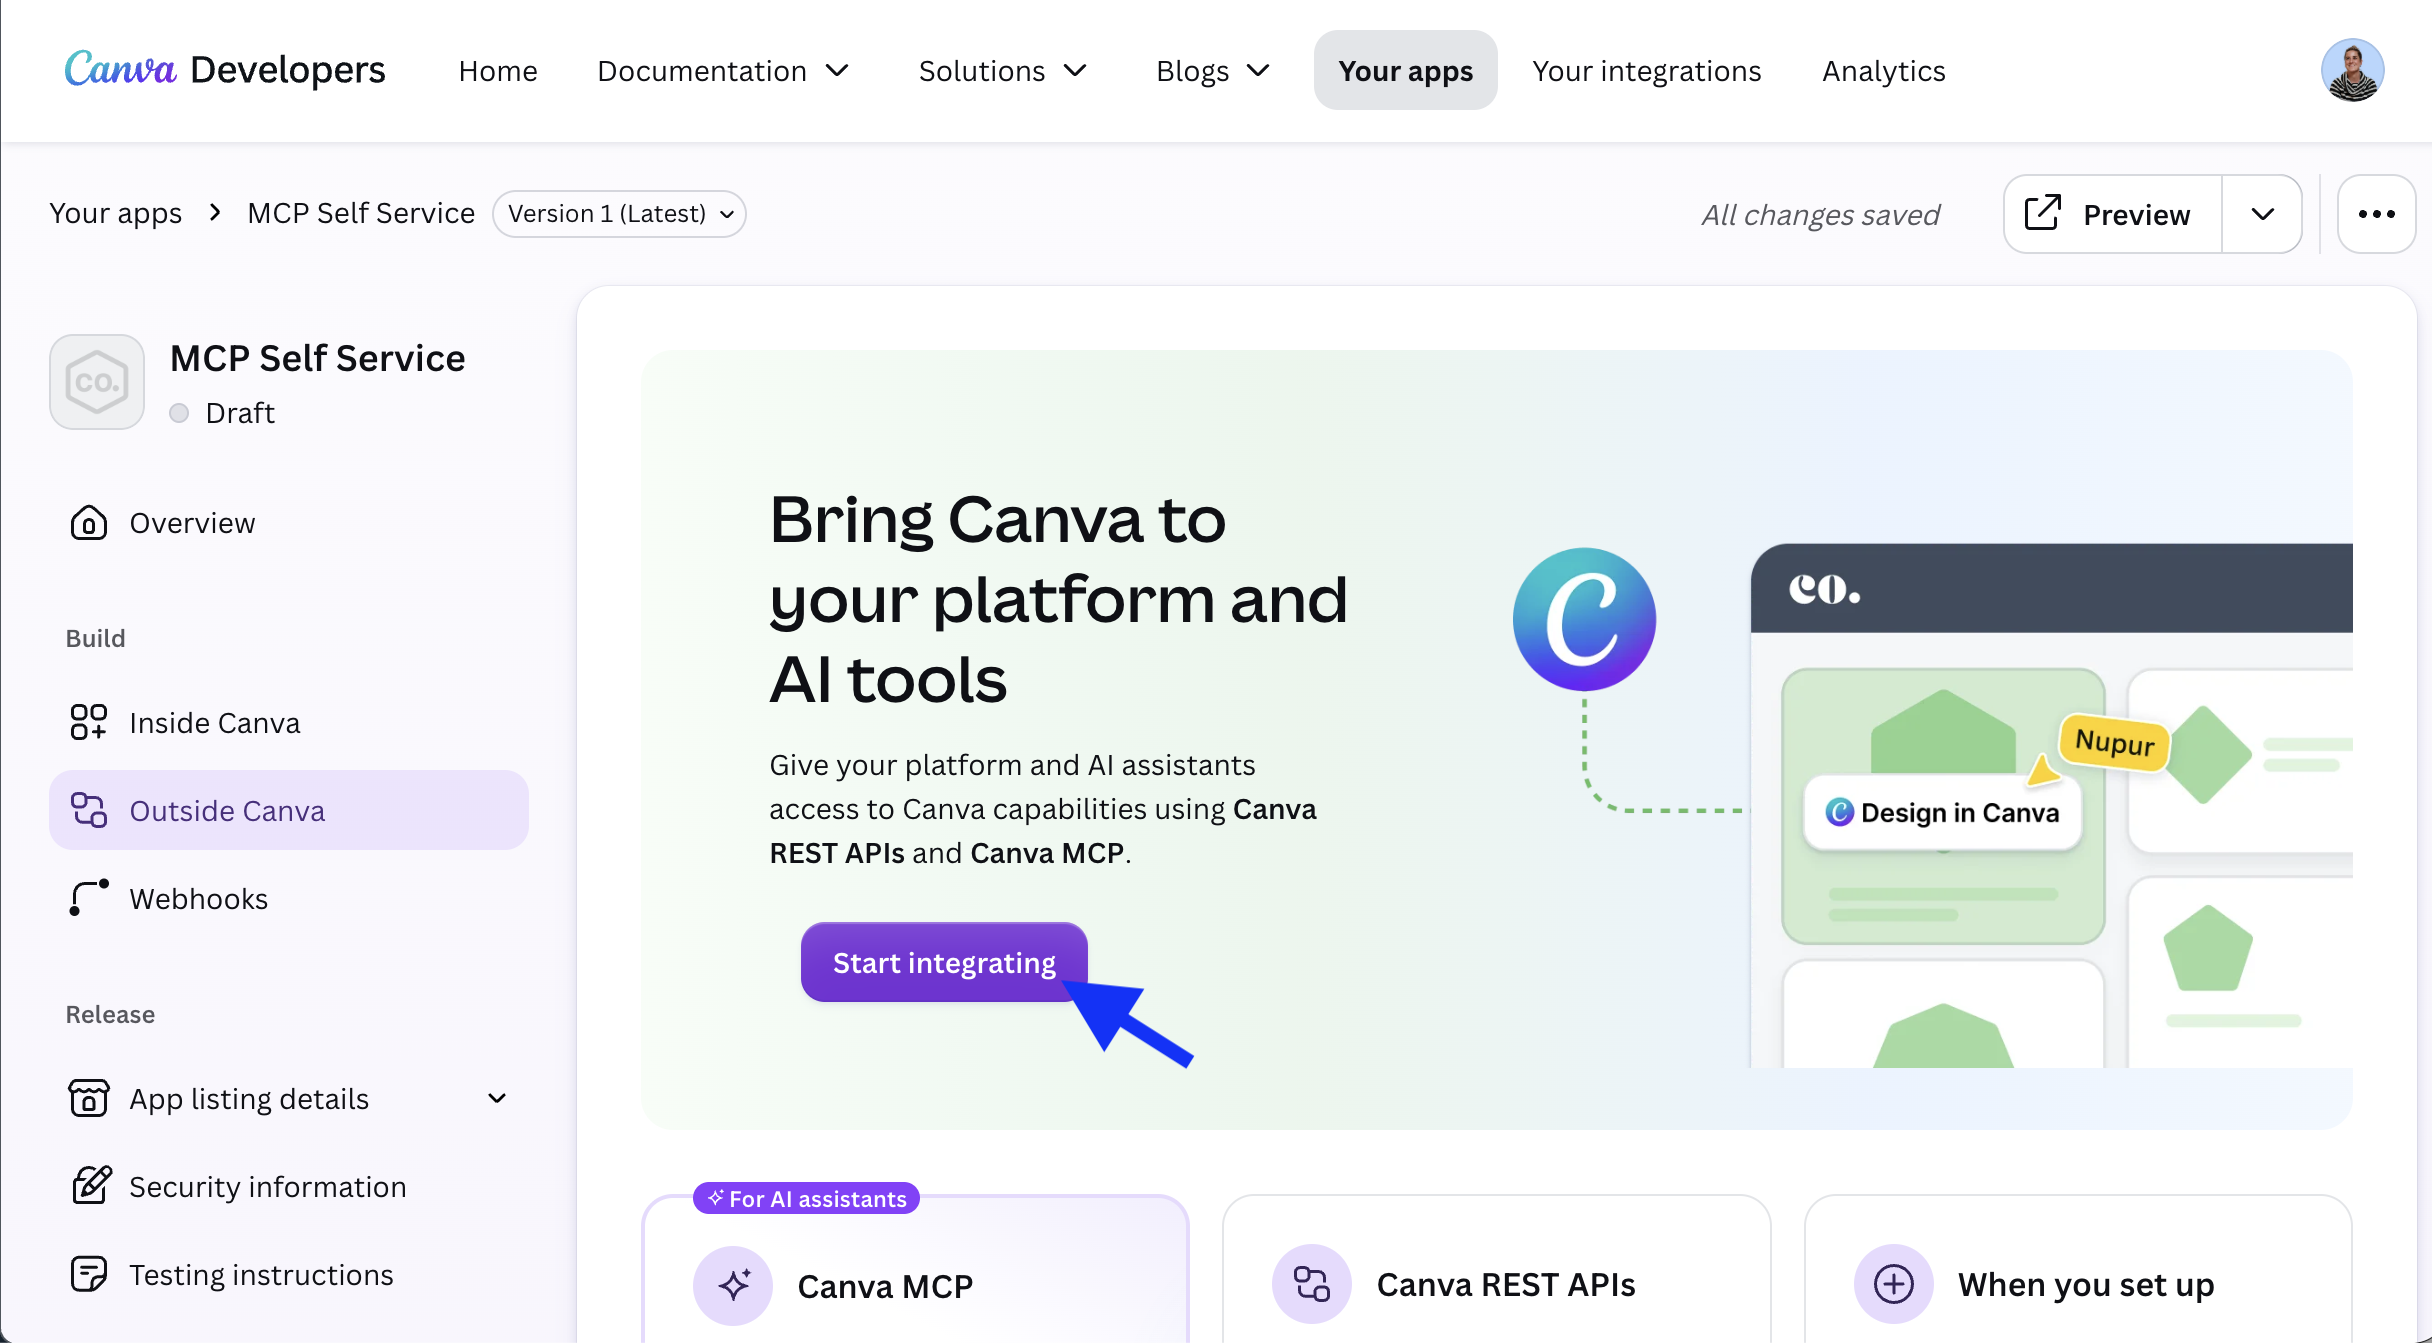Select Inside Canva in the sidebar
2432x1343 pixels.
coord(289,722)
